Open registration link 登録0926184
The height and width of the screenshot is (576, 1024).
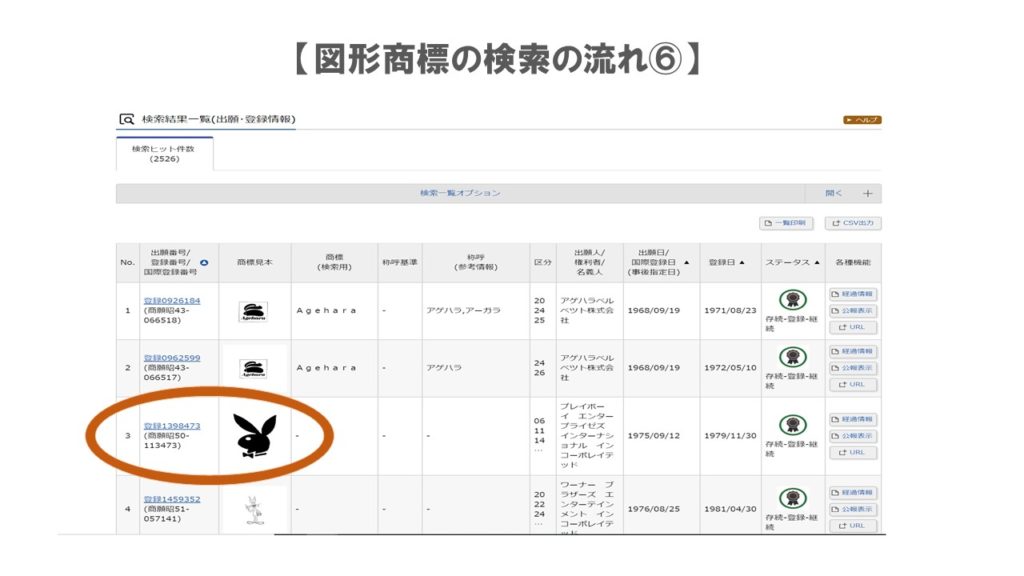coord(172,300)
